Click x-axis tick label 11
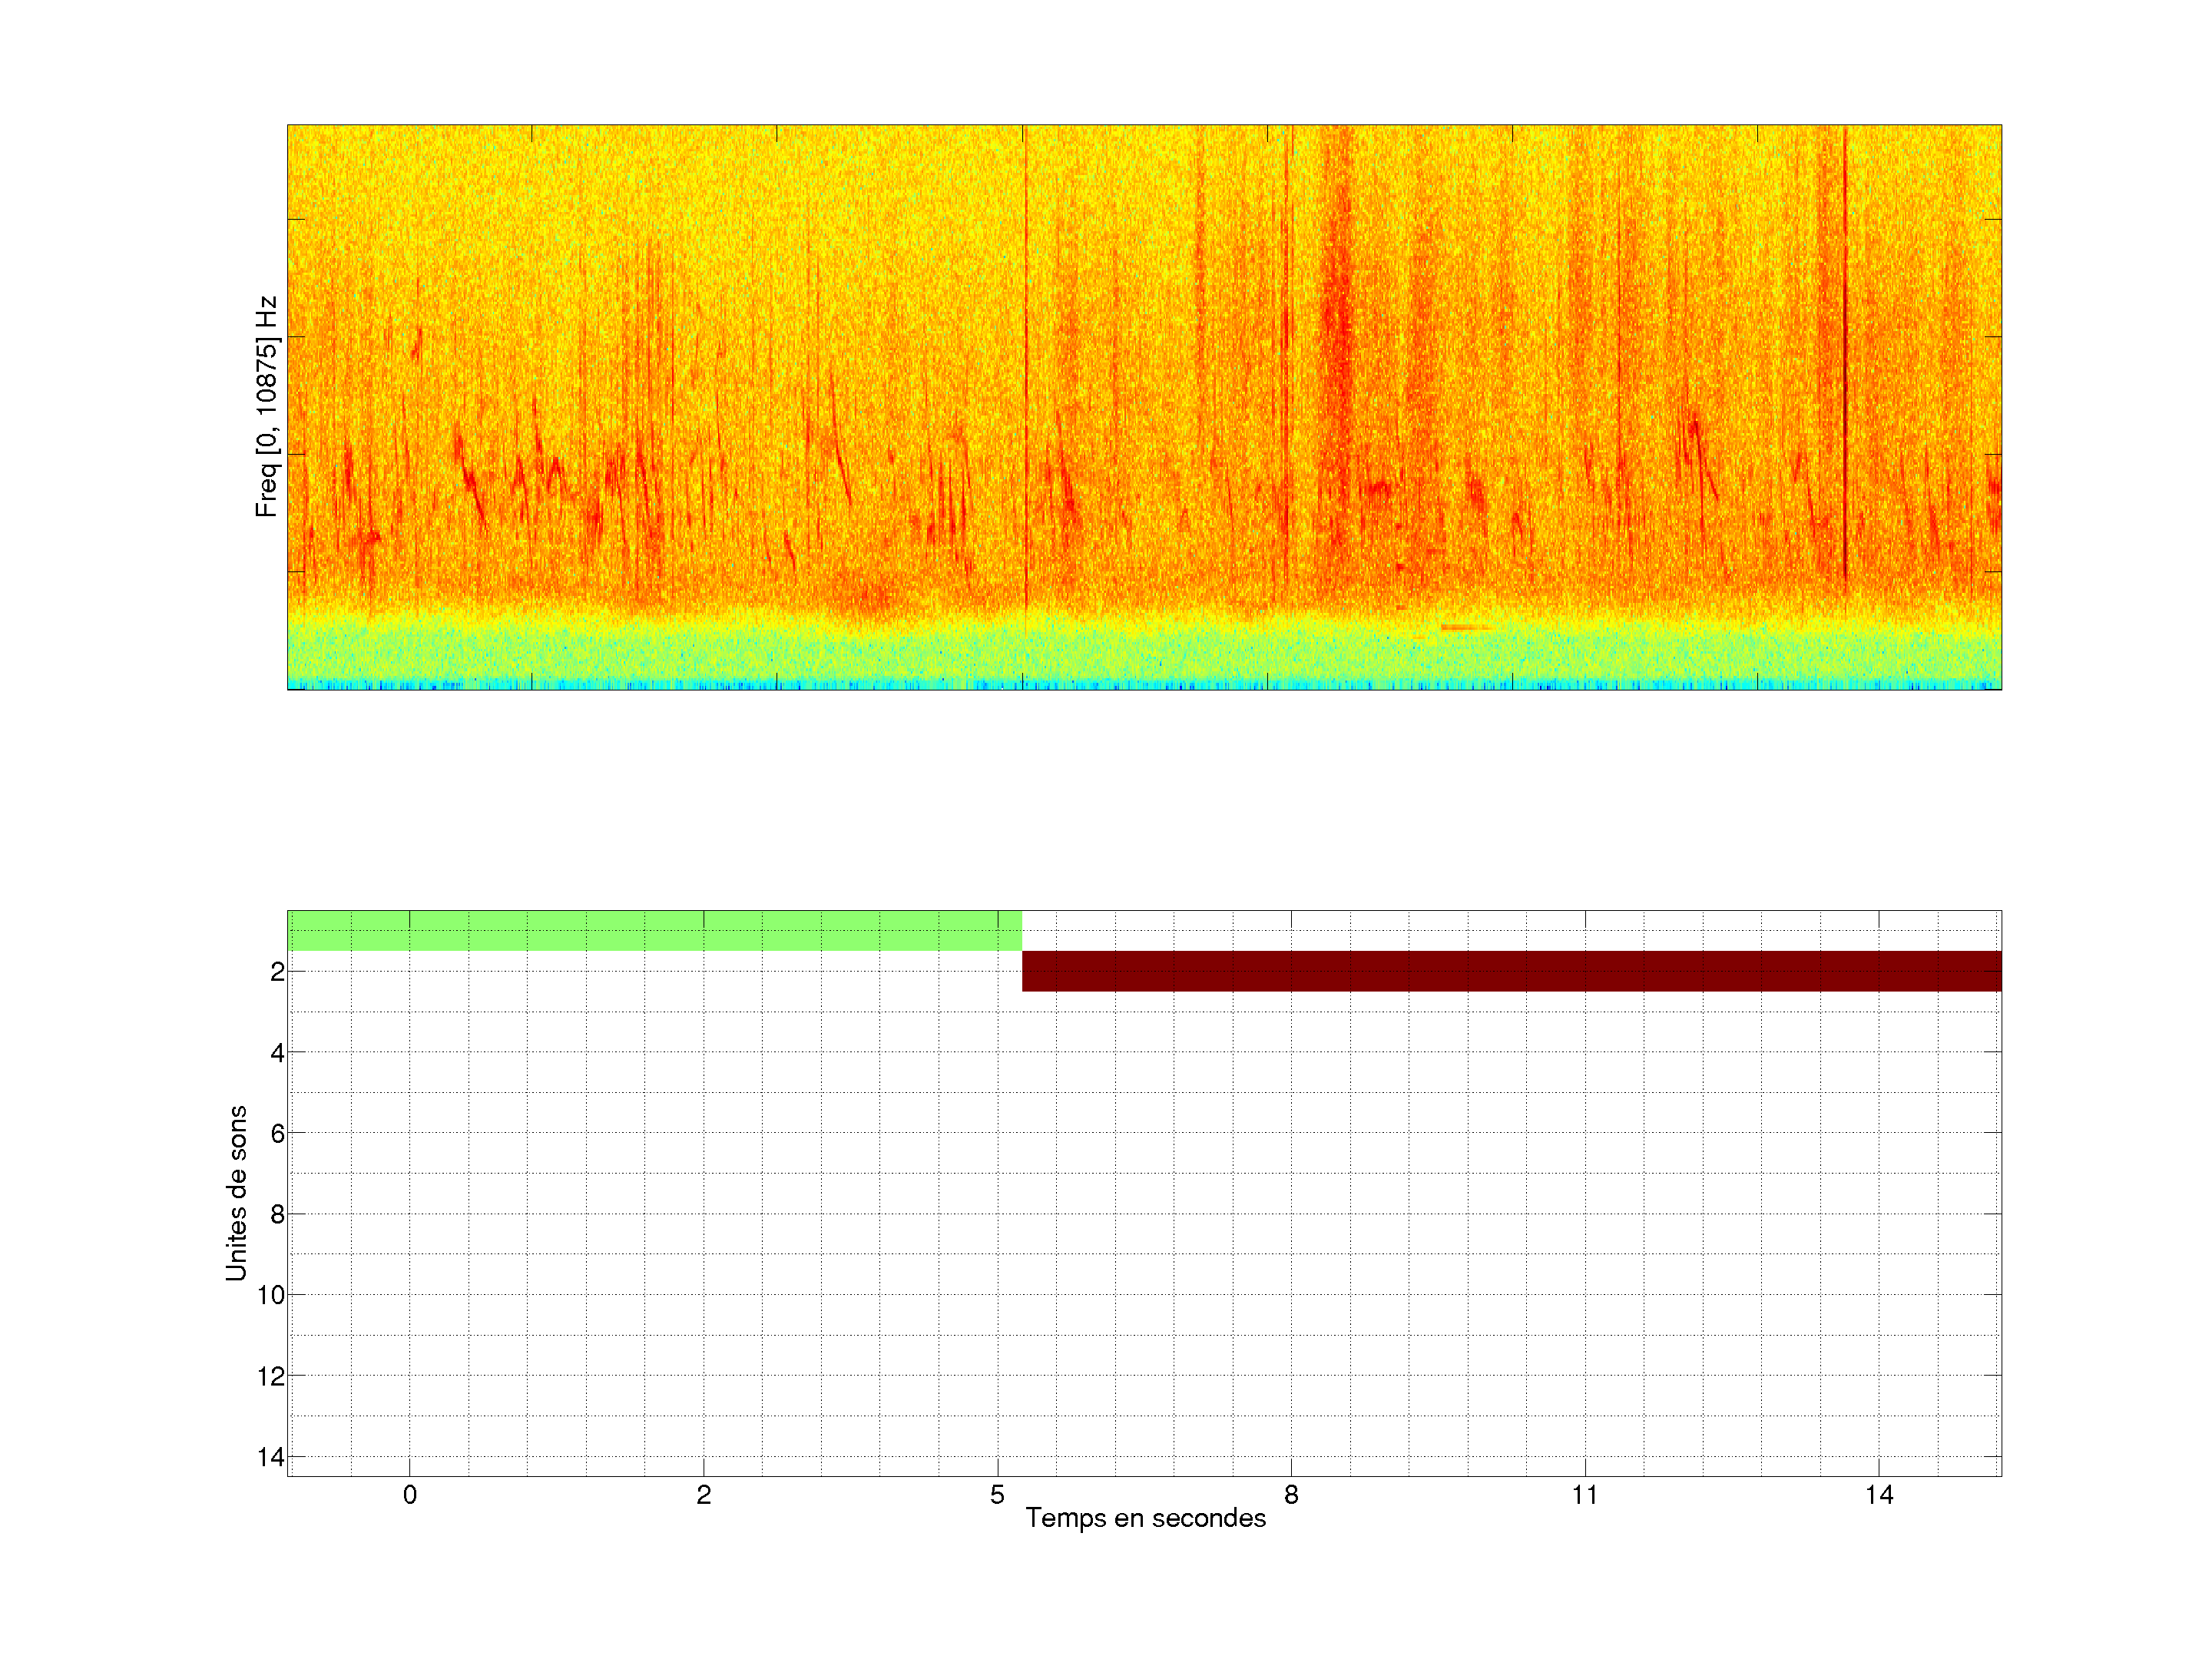 click(x=1584, y=1495)
